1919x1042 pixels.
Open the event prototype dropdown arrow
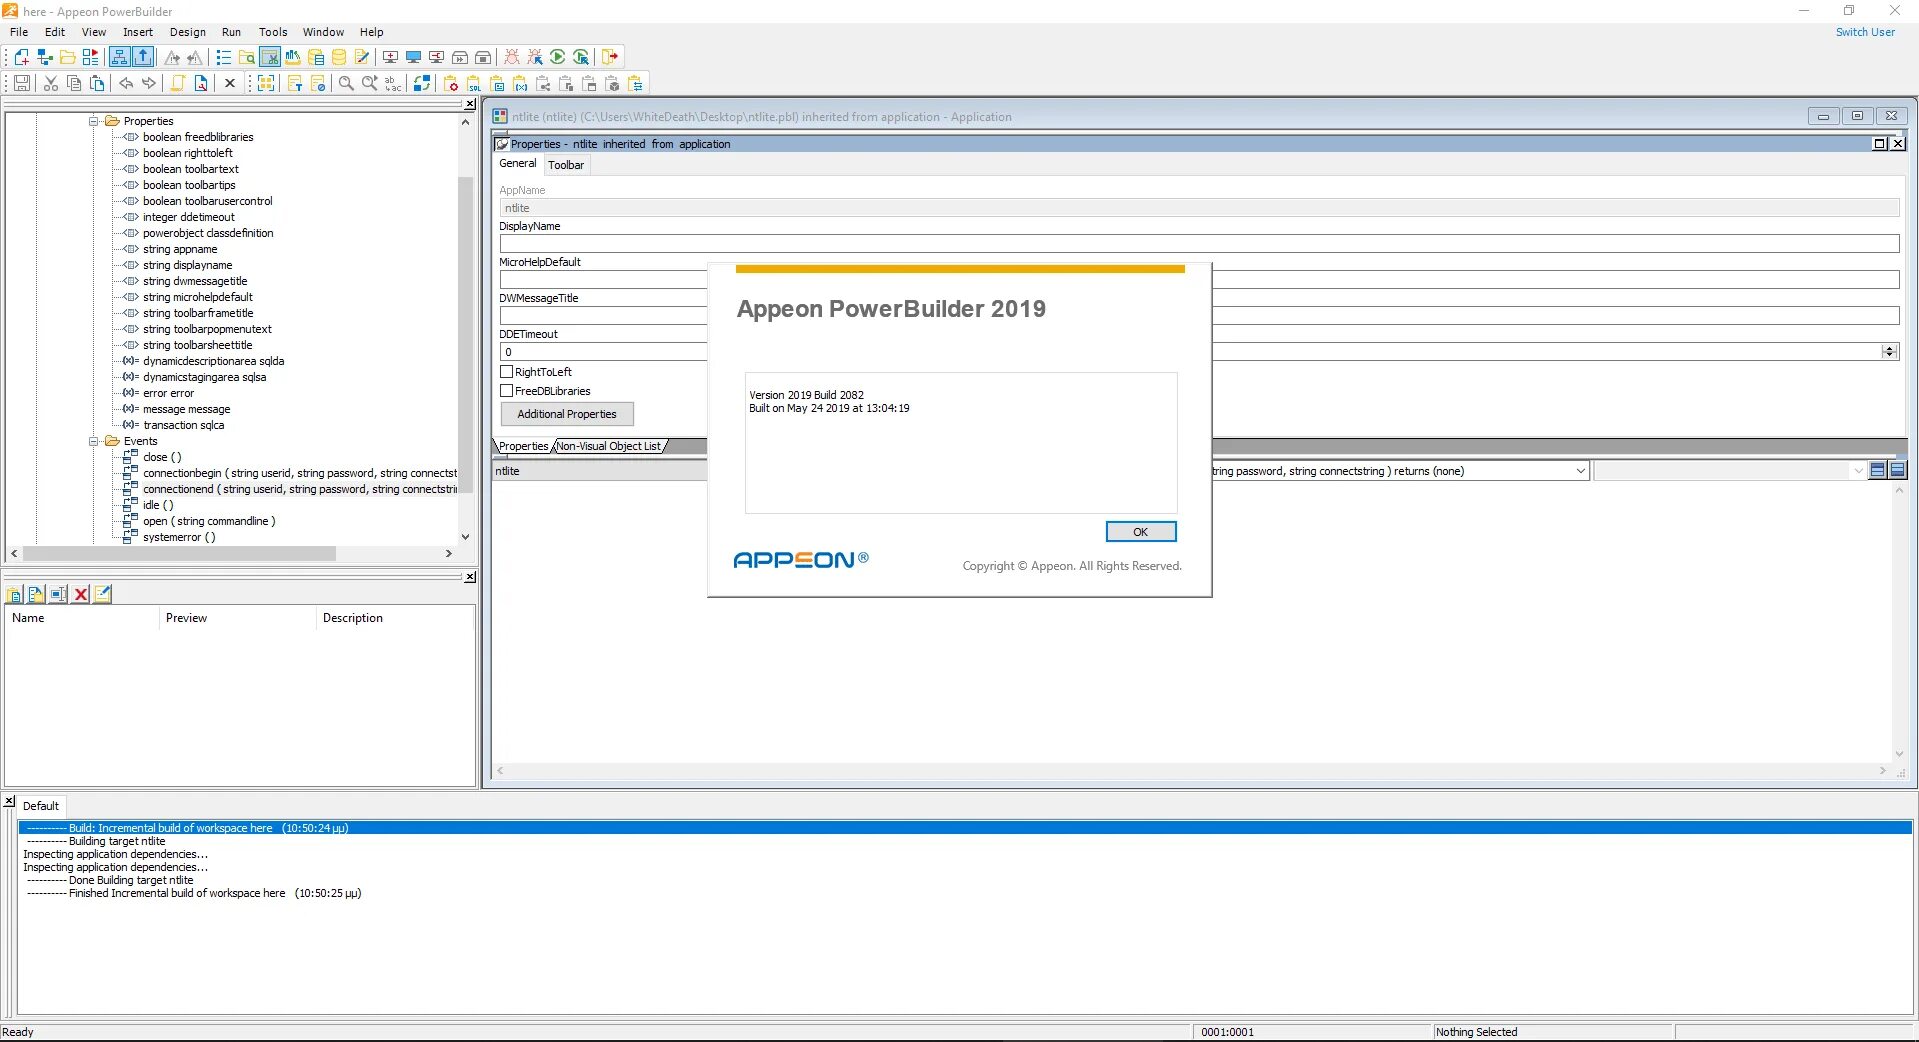click(x=1580, y=471)
